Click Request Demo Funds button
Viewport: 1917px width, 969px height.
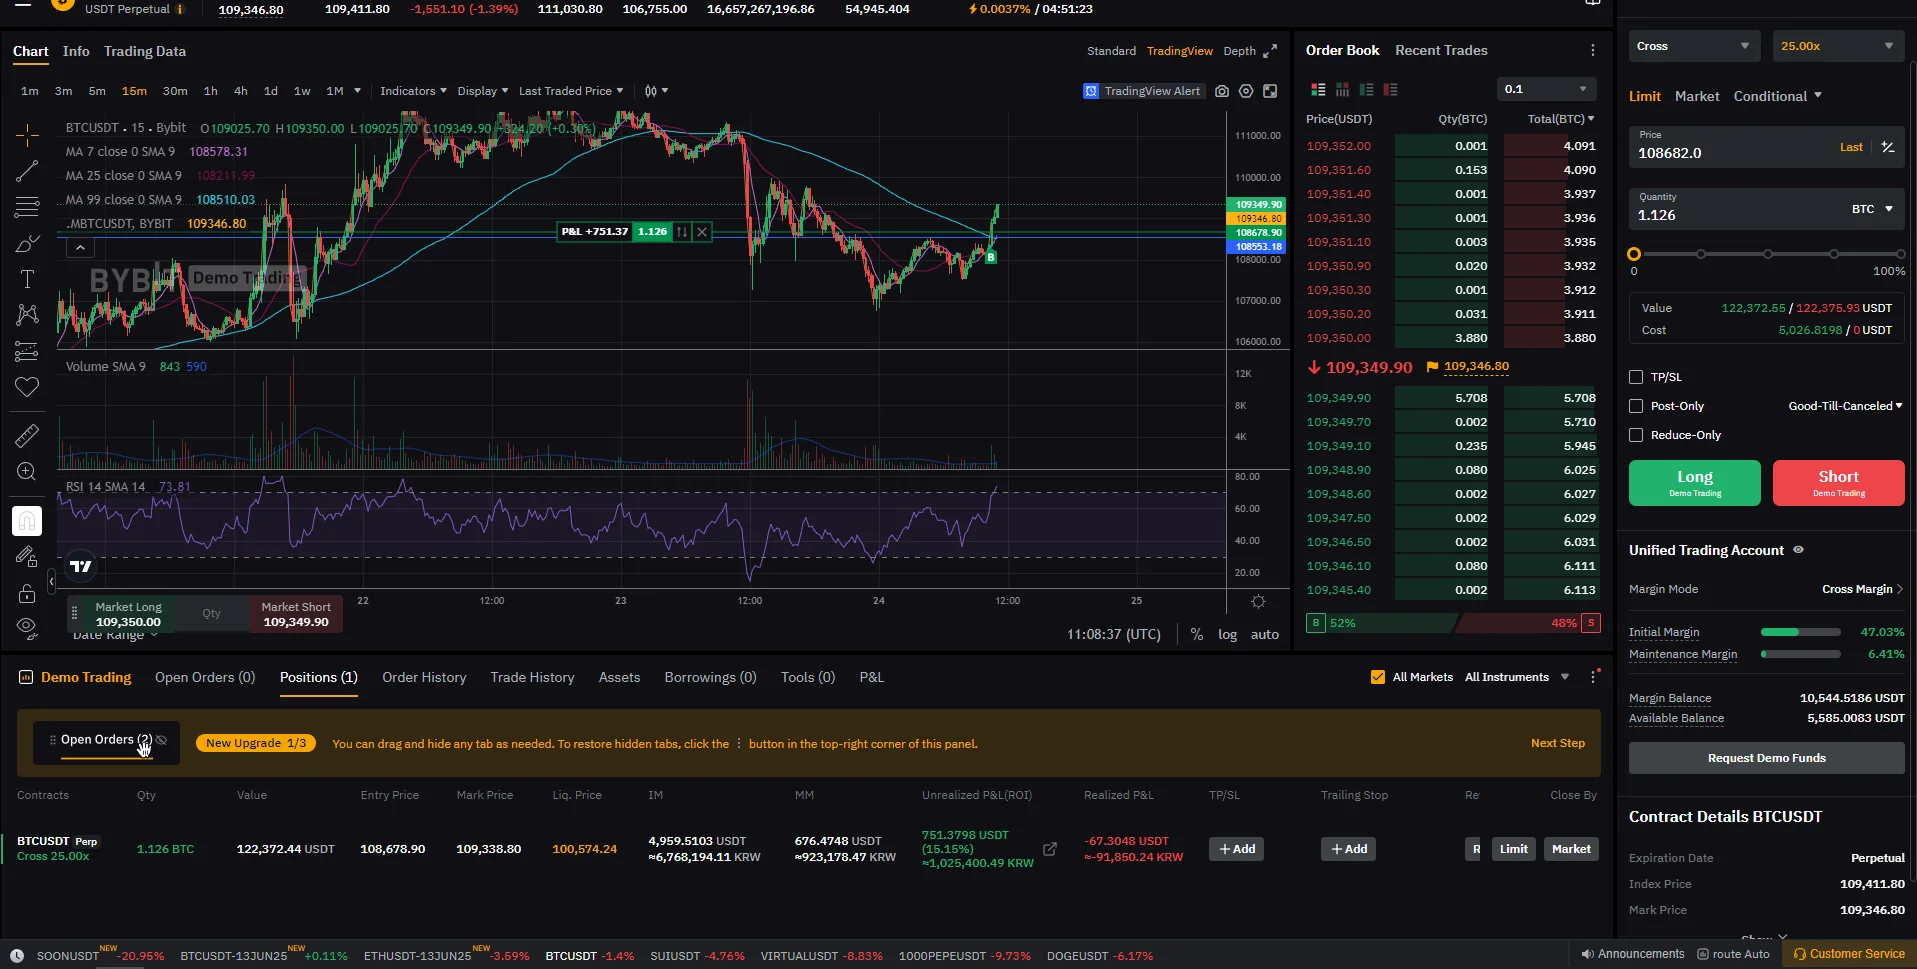pyautogui.click(x=1766, y=758)
